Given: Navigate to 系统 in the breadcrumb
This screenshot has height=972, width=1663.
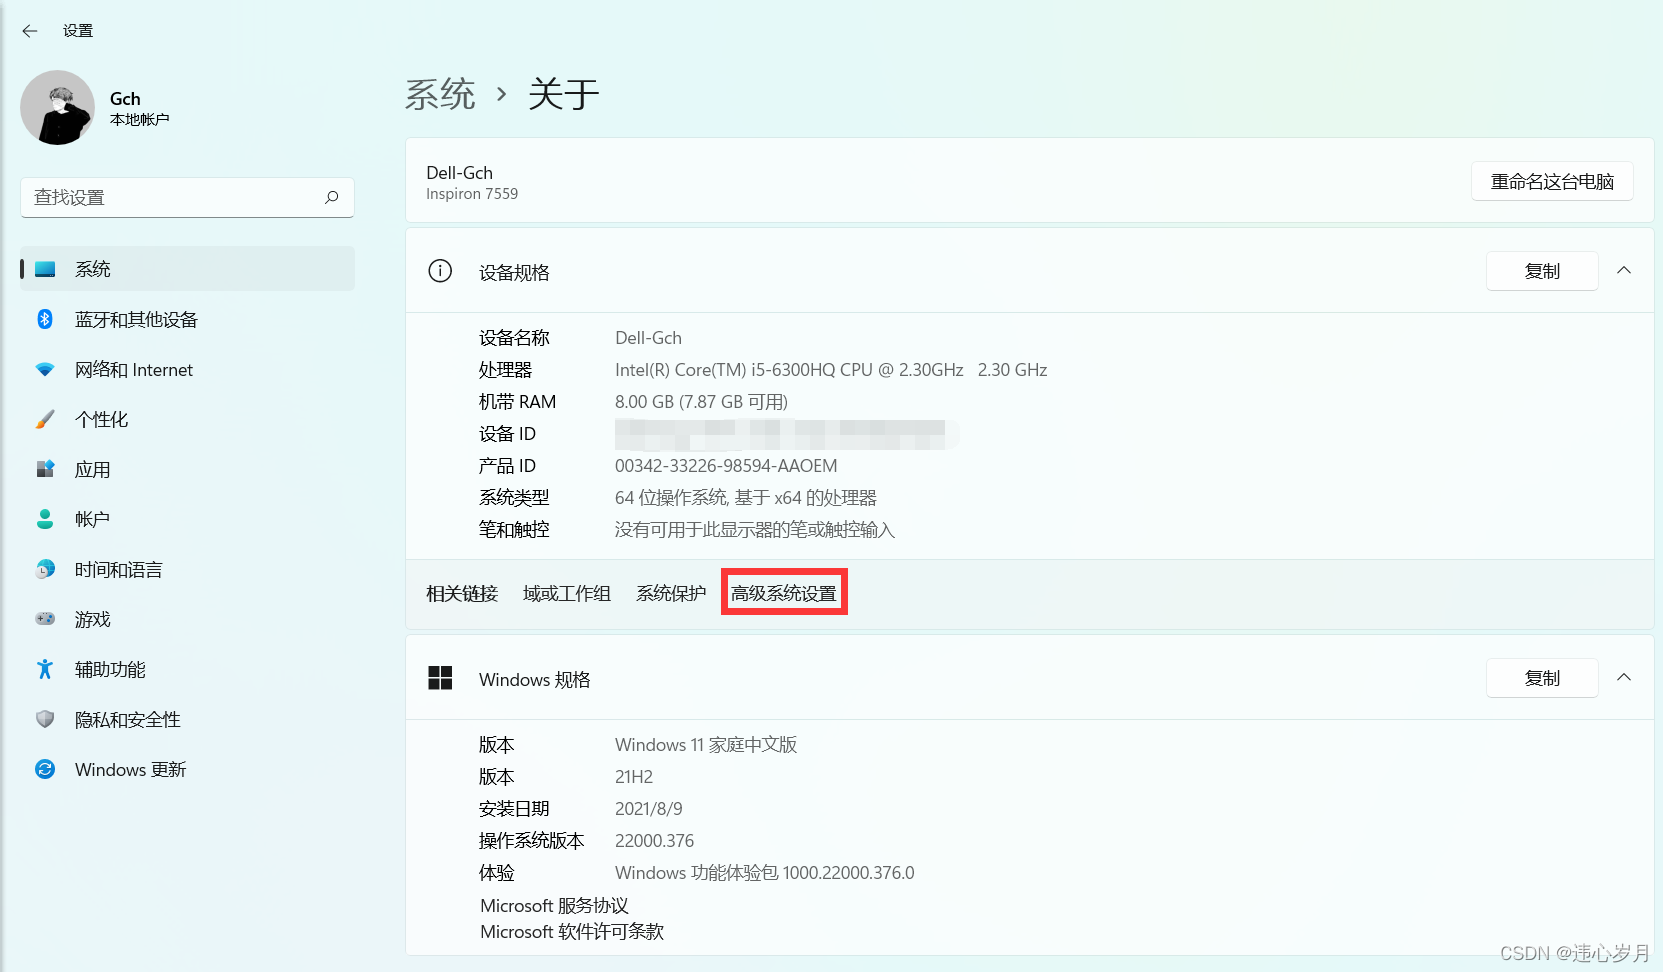Looking at the screenshot, I should click(440, 94).
